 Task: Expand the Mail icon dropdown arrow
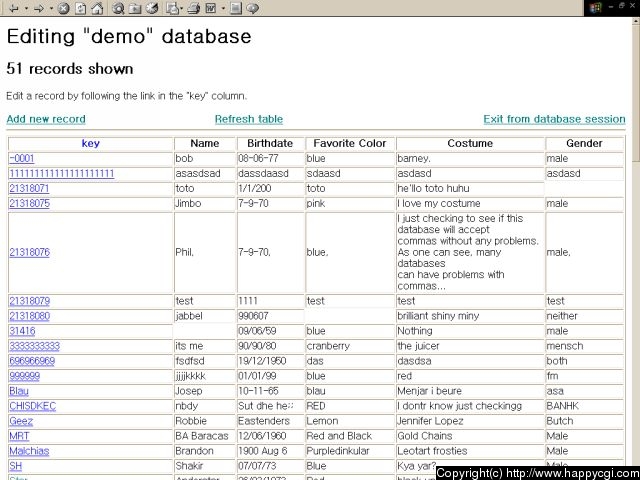(181, 8)
